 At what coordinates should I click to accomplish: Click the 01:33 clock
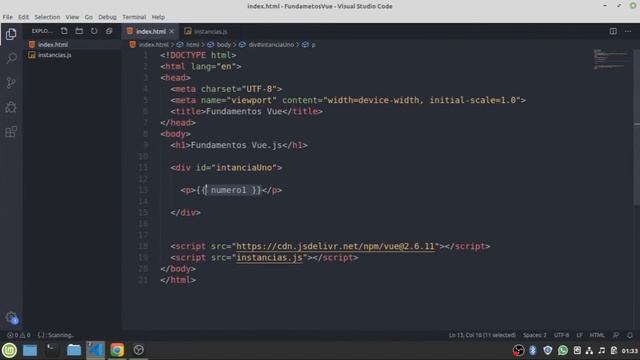click(630, 351)
